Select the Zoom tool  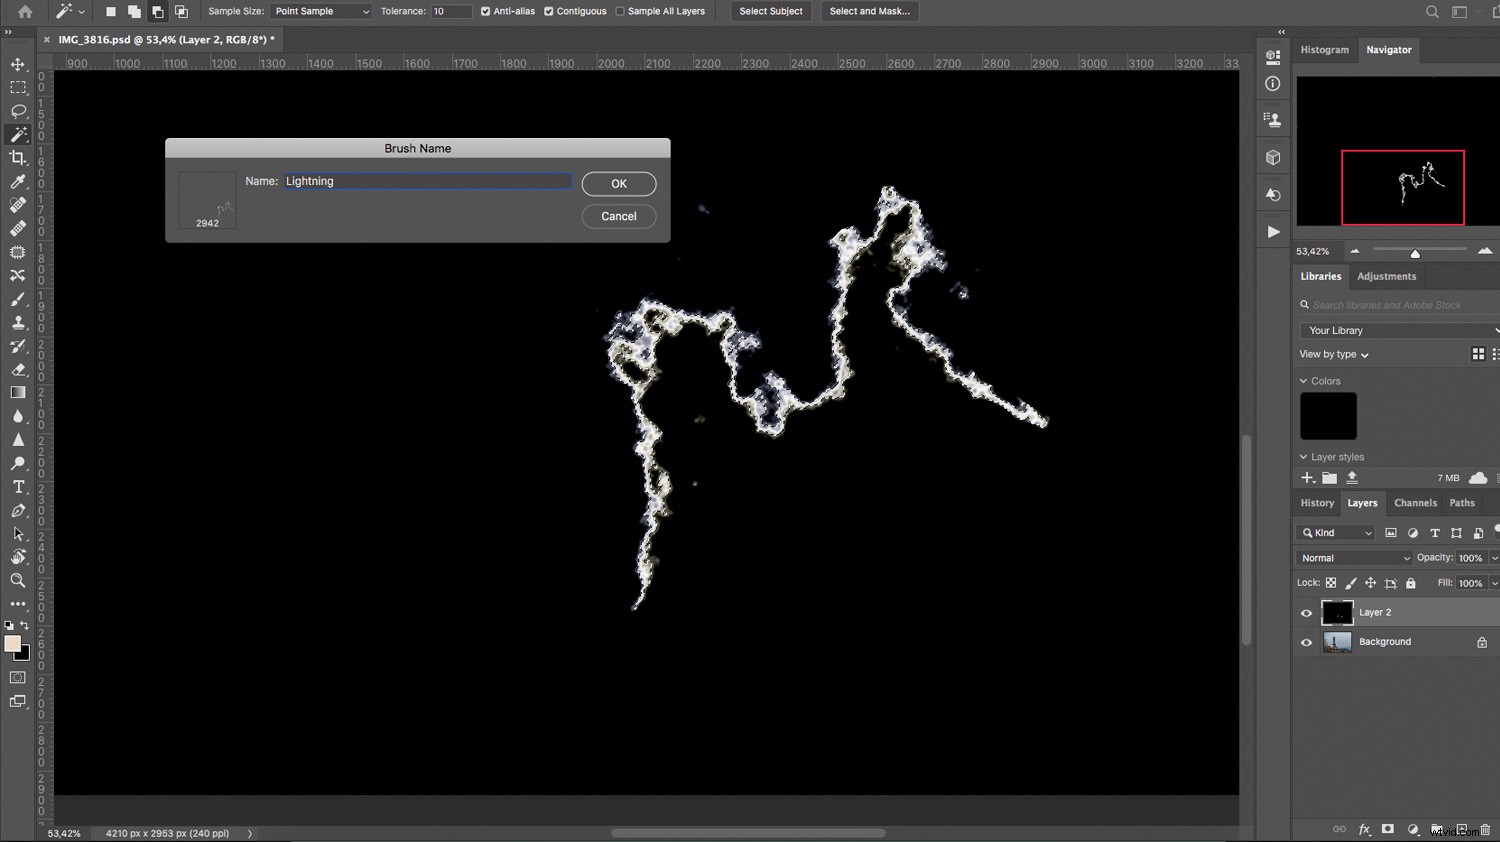(17, 580)
